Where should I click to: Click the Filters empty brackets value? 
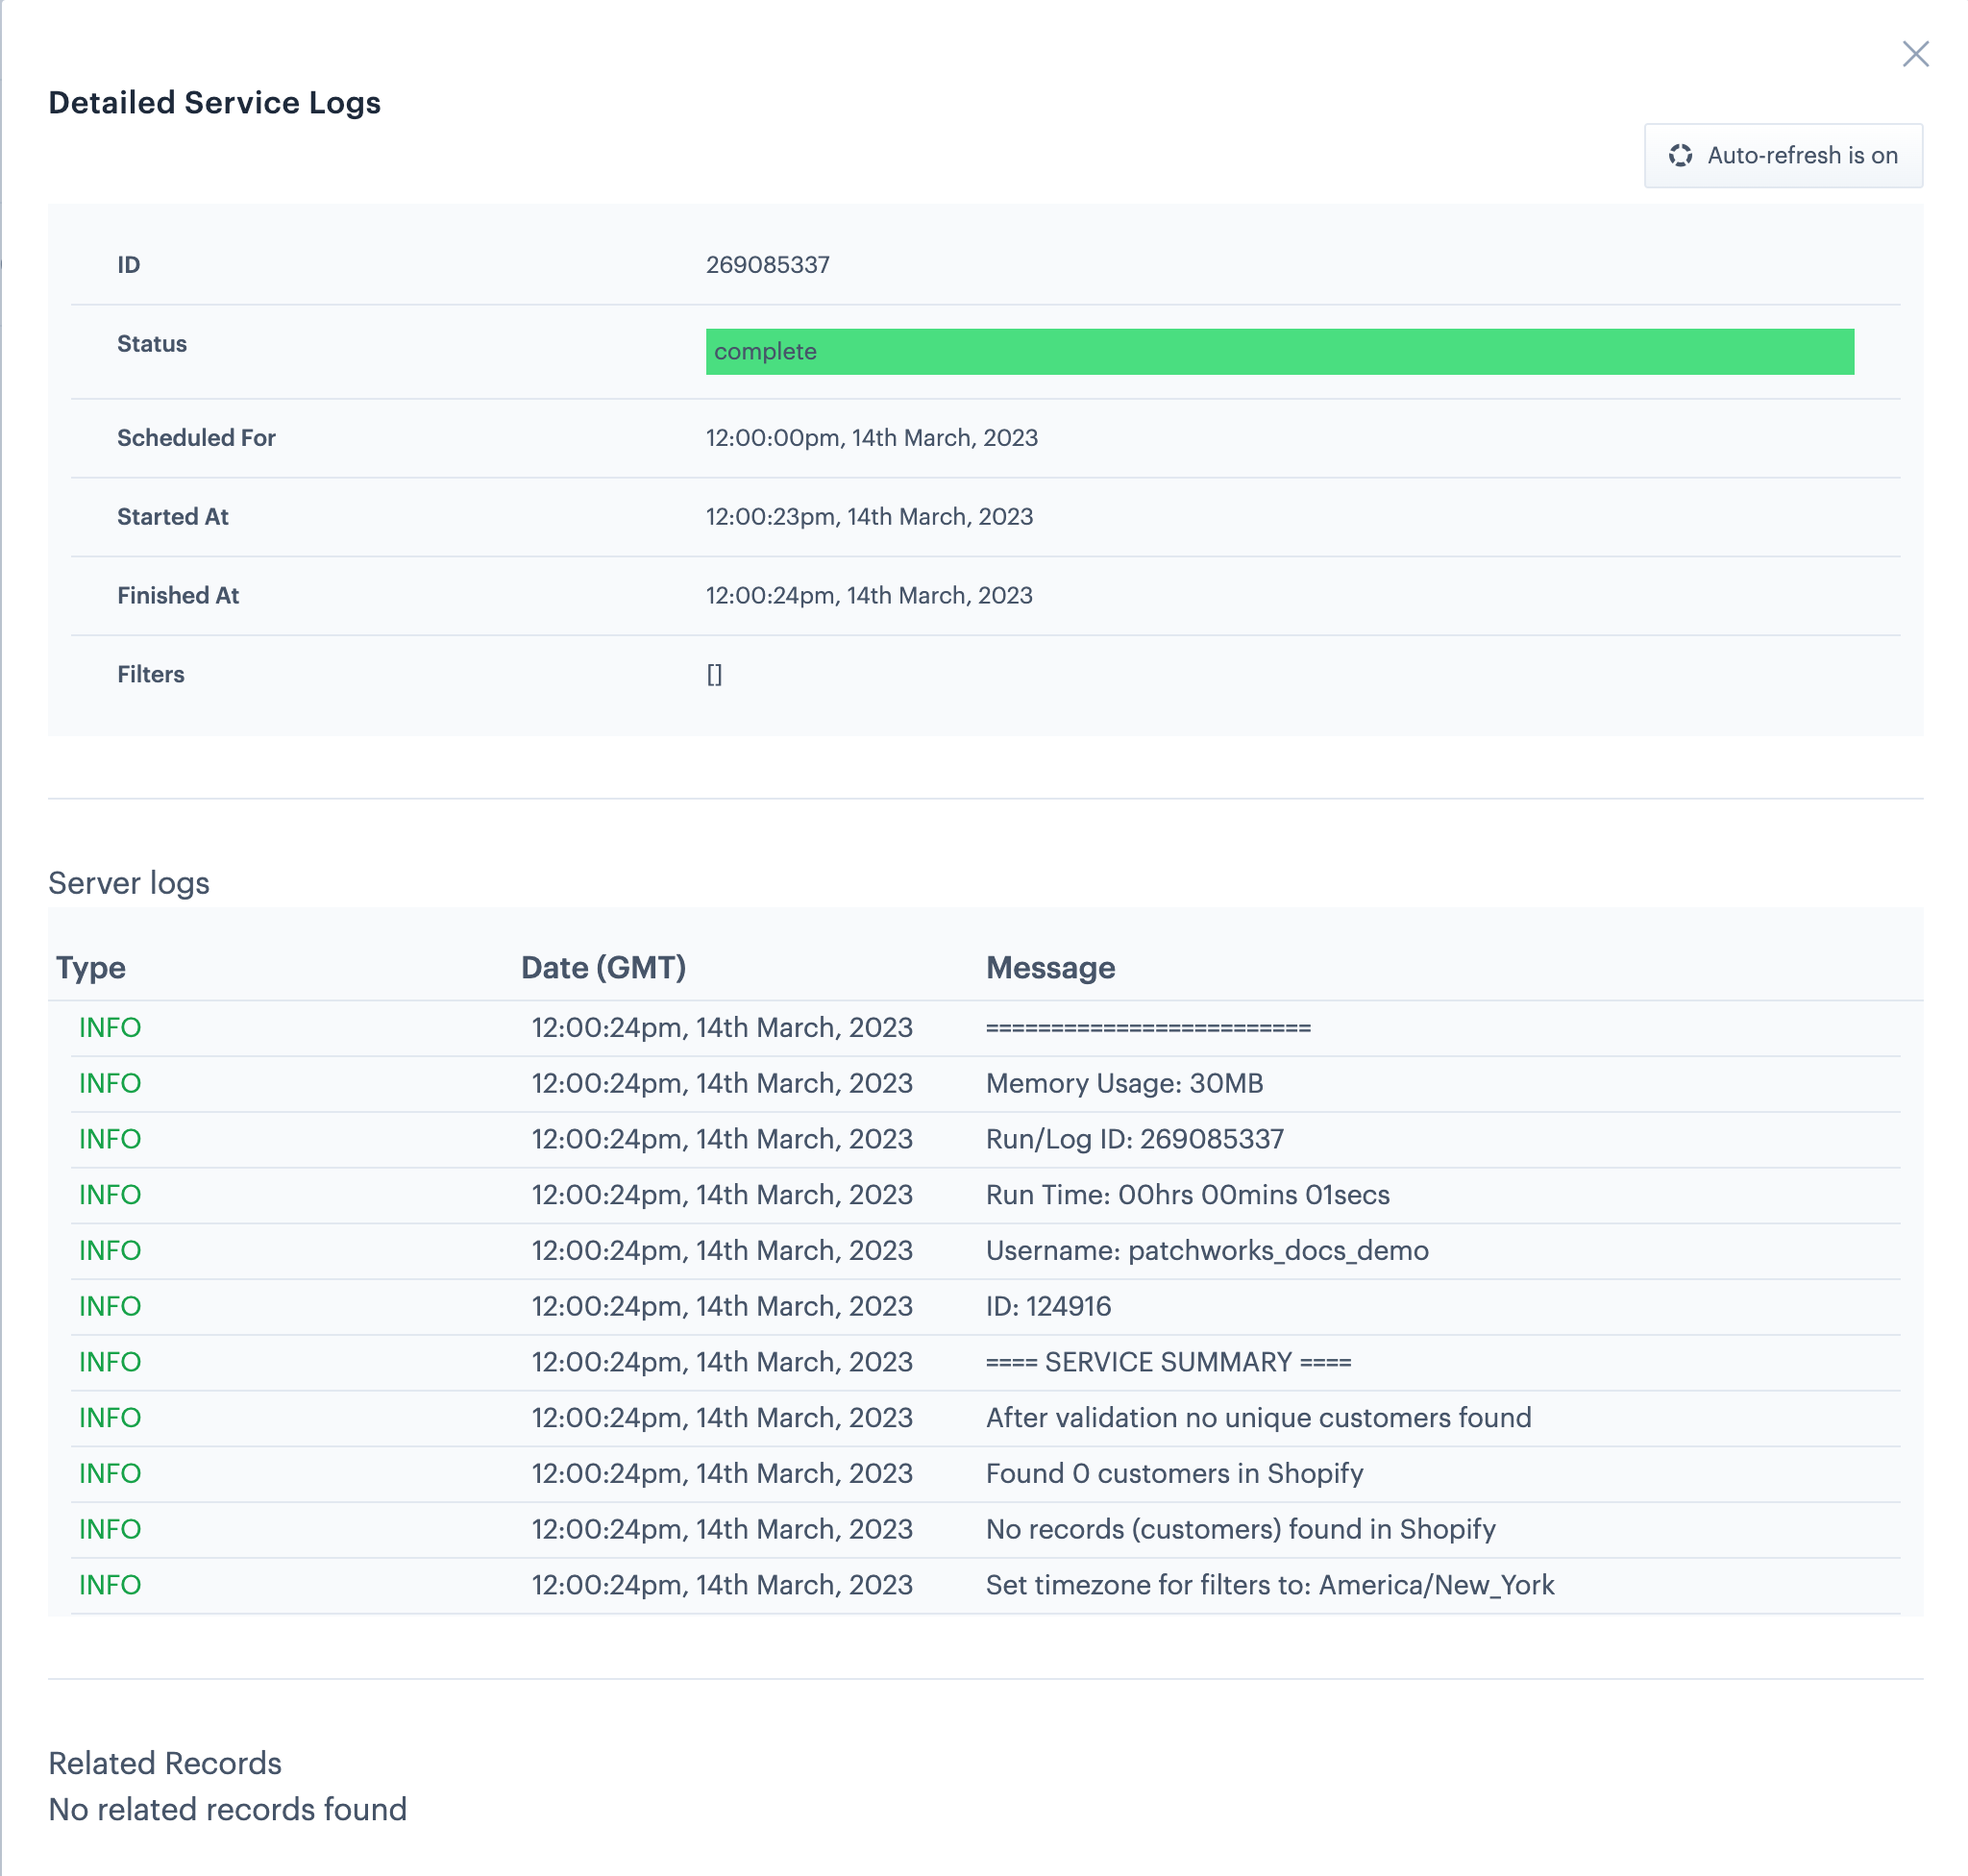(x=714, y=675)
